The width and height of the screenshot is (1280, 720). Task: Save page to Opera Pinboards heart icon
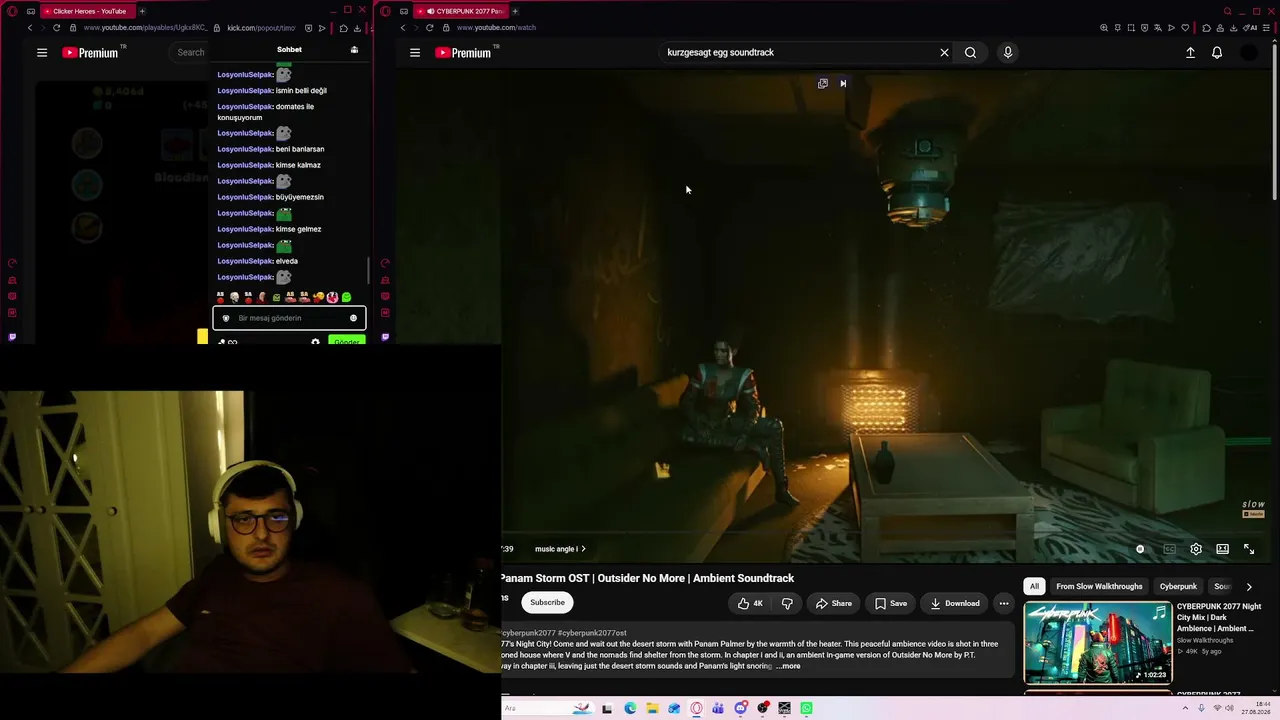[x=1185, y=28]
